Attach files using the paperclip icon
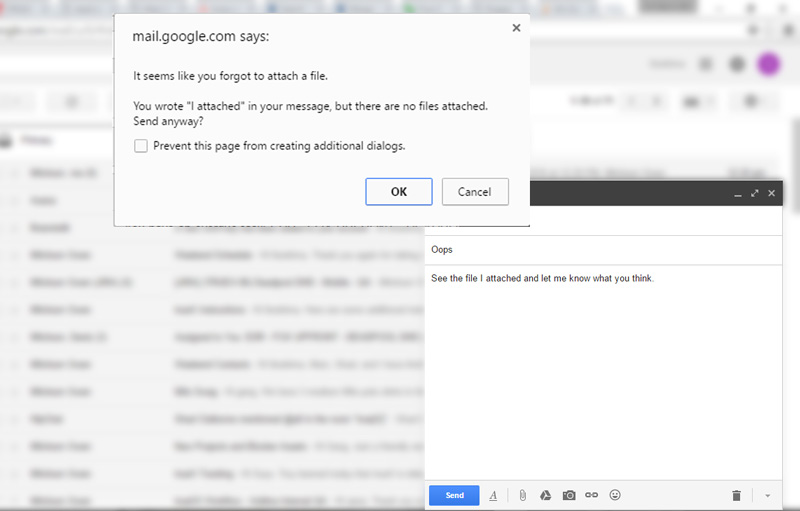Image resolution: width=800 pixels, height=511 pixels. point(522,495)
